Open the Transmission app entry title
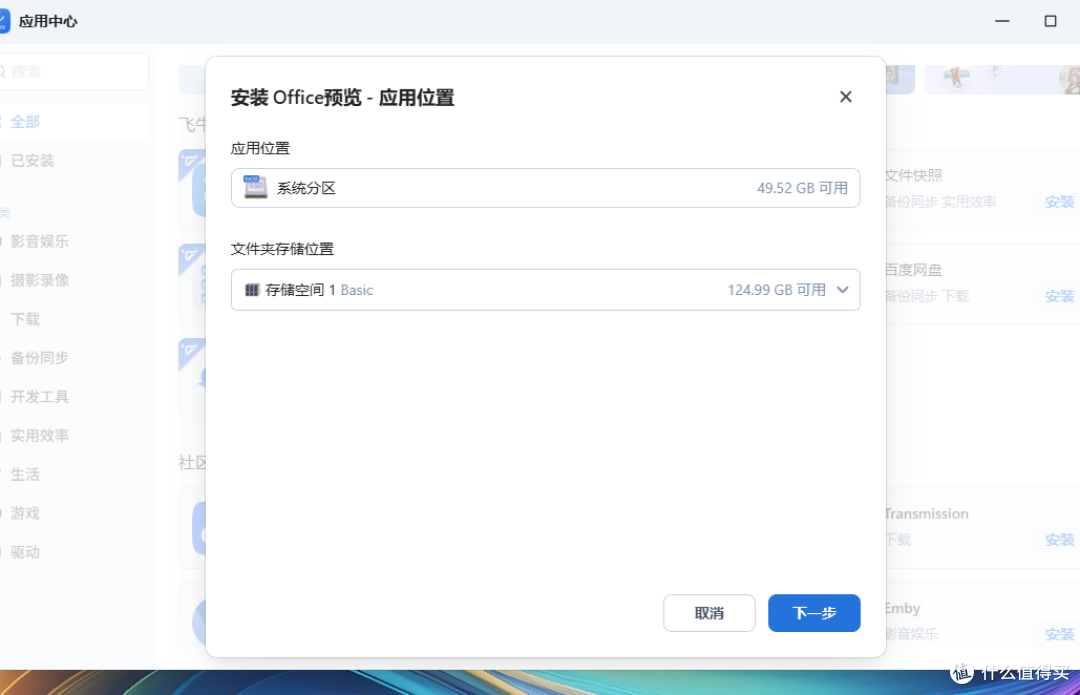This screenshot has height=695, width=1080. 926,514
